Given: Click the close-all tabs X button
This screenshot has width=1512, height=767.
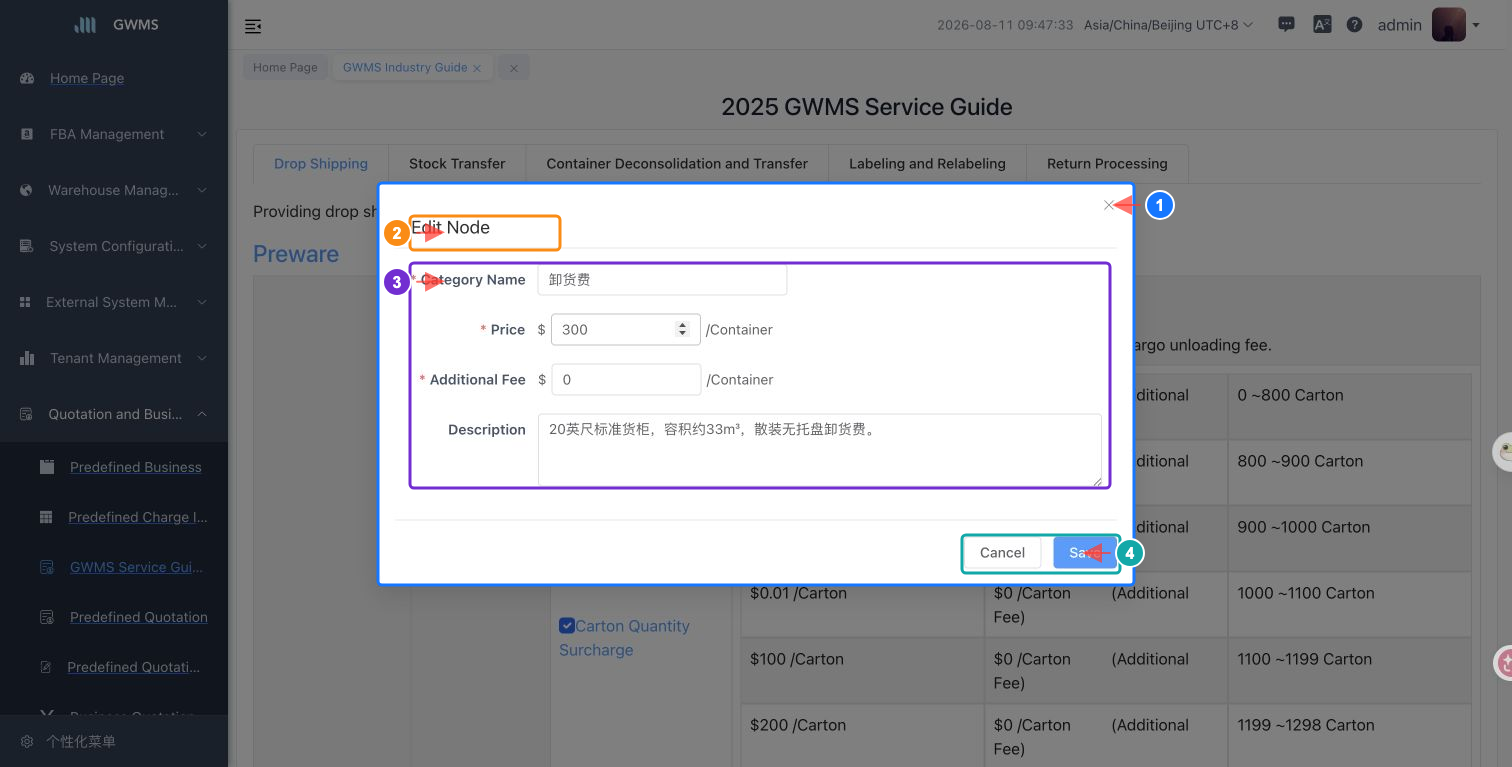Looking at the screenshot, I should point(514,68).
